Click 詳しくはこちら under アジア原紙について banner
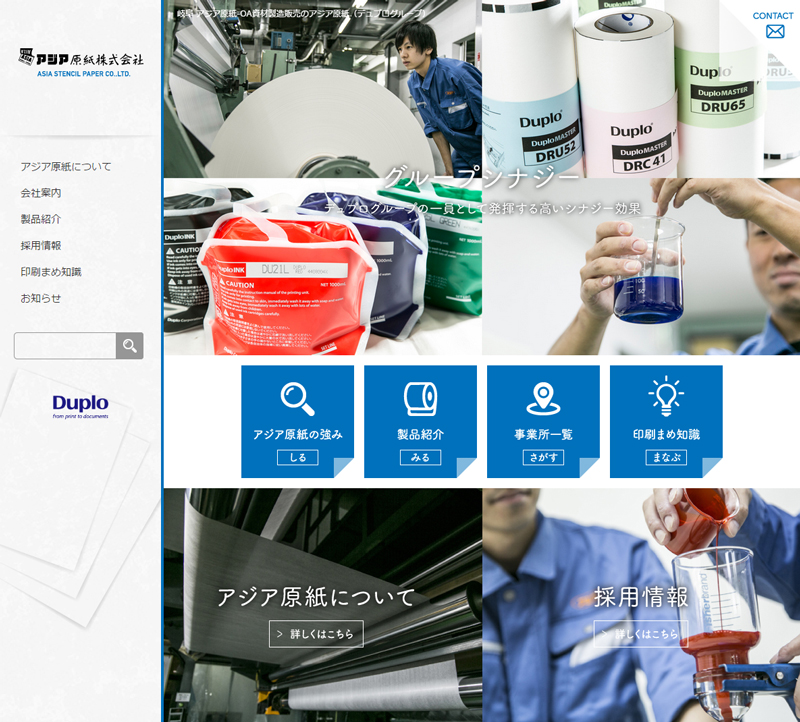 316,634
